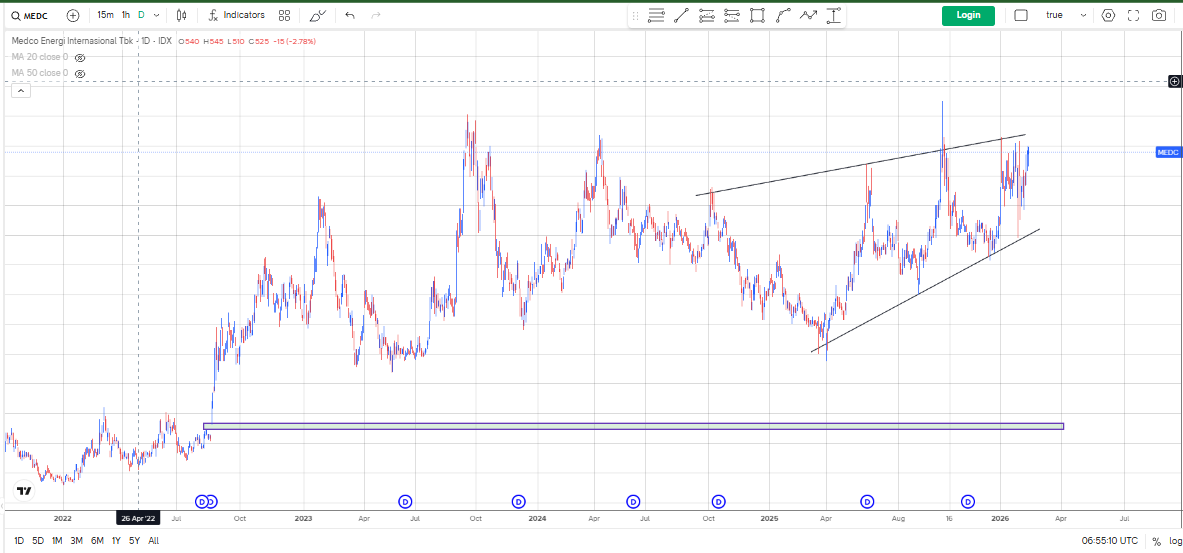Viewport: 1183px width, 553px height.
Task: Pick the rectangle drawing tool
Action: click(757, 15)
